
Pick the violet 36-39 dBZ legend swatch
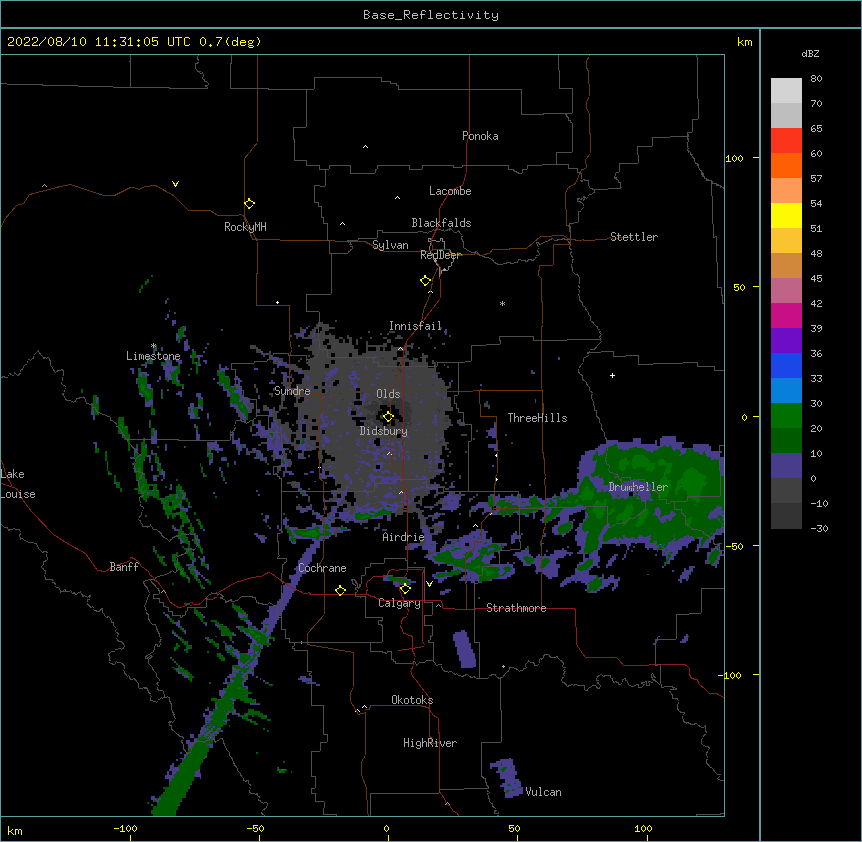click(786, 341)
